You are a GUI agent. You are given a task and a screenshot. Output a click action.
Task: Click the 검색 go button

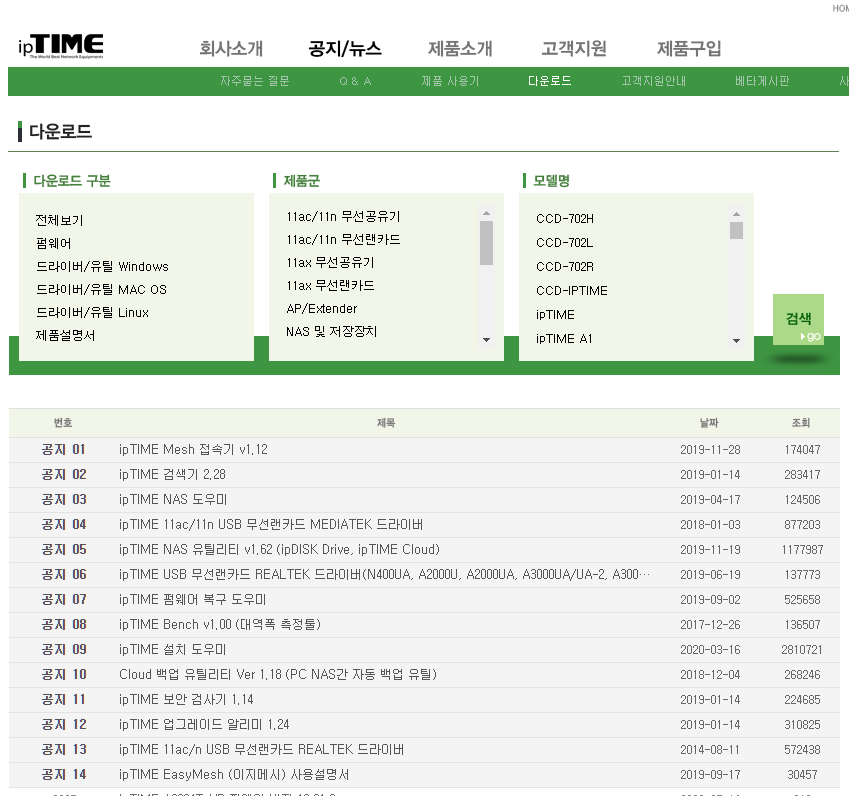tap(799, 320)
